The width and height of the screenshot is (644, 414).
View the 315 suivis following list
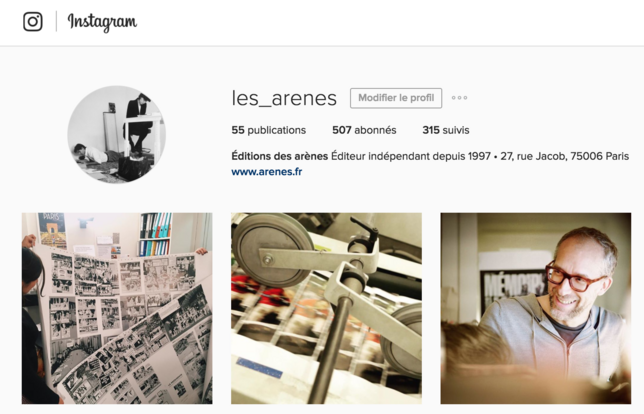tap(446, 130)
